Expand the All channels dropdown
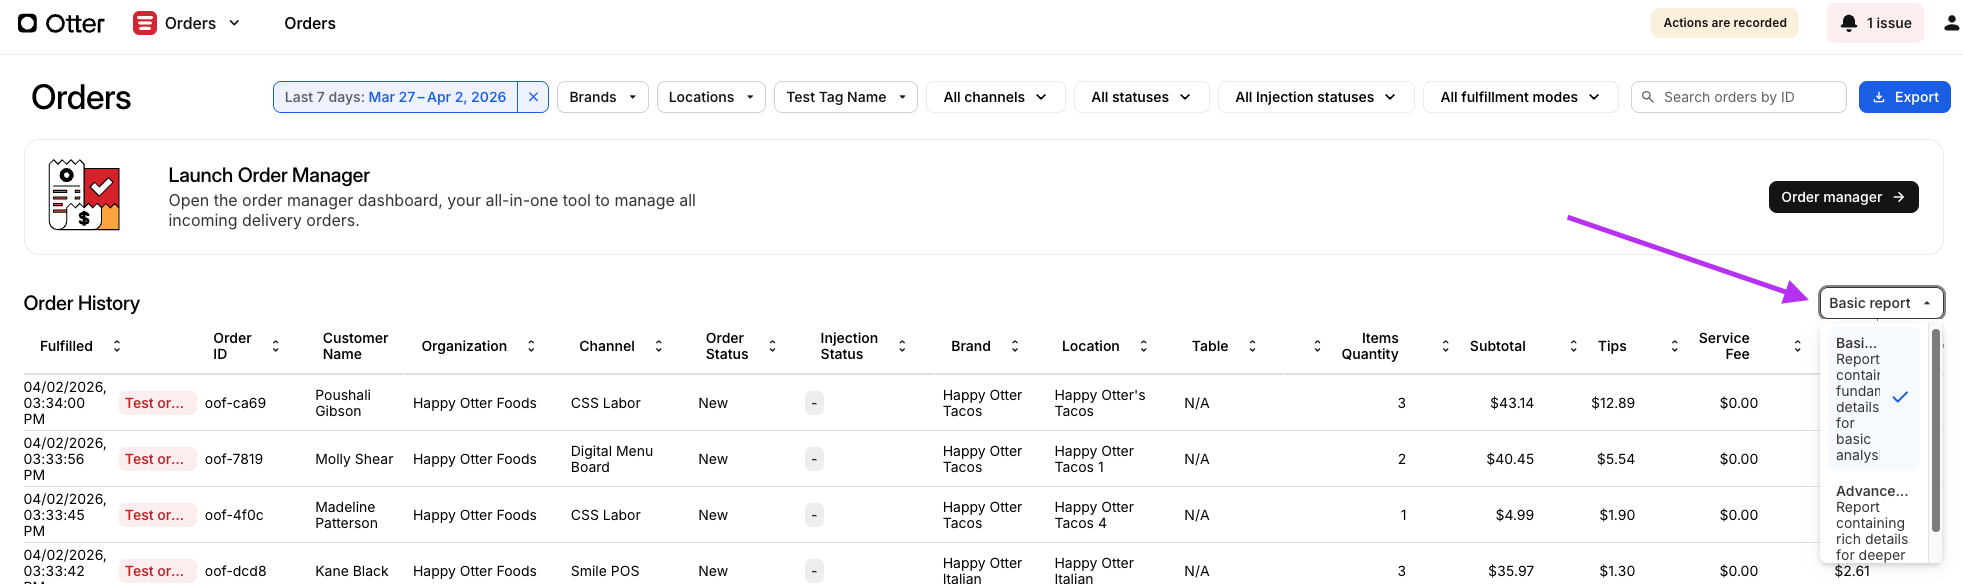Screen dimensions: 1963x584 coord(994,97)
